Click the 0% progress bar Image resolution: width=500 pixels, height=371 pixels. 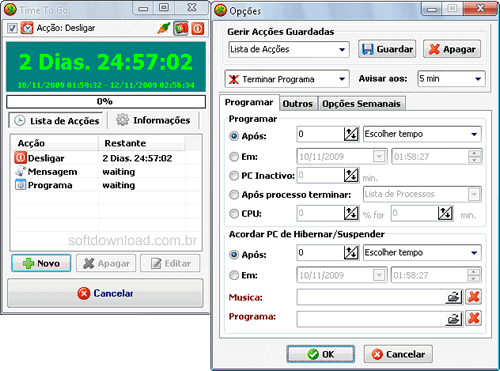pos(106,101)
